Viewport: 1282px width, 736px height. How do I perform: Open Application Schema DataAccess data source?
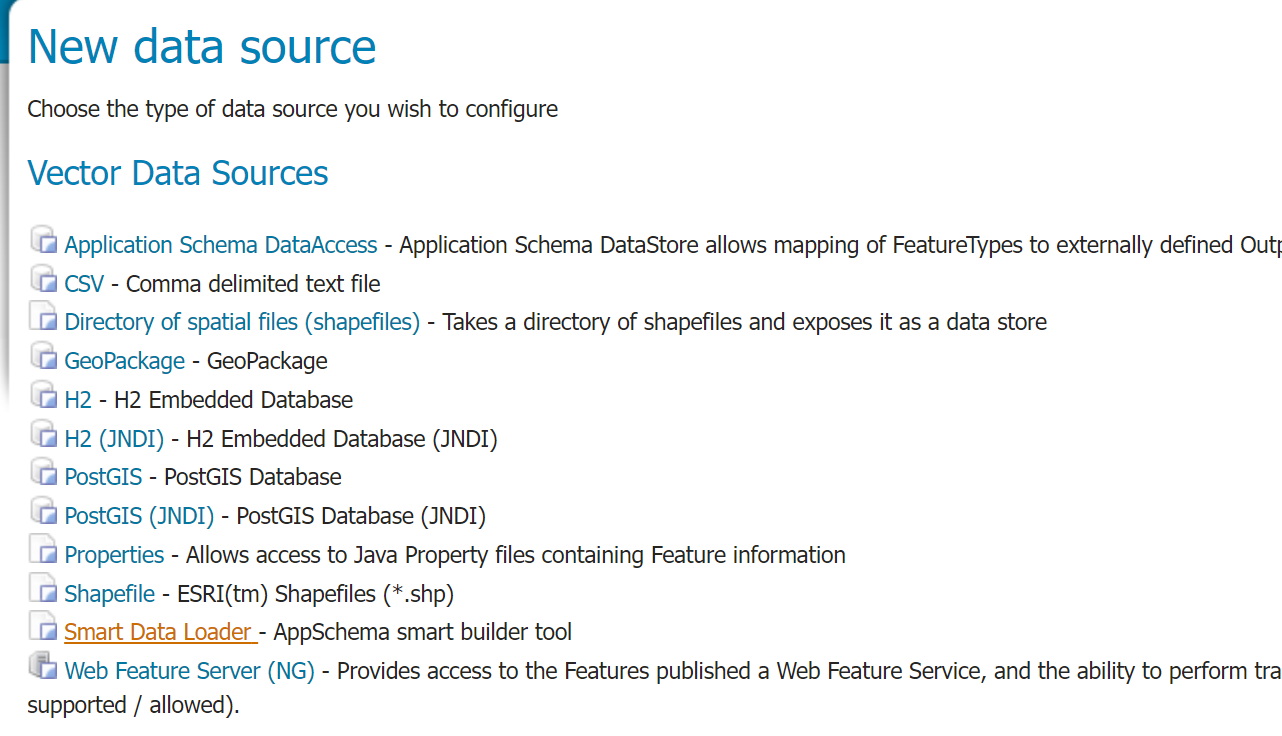click(221, 245)
